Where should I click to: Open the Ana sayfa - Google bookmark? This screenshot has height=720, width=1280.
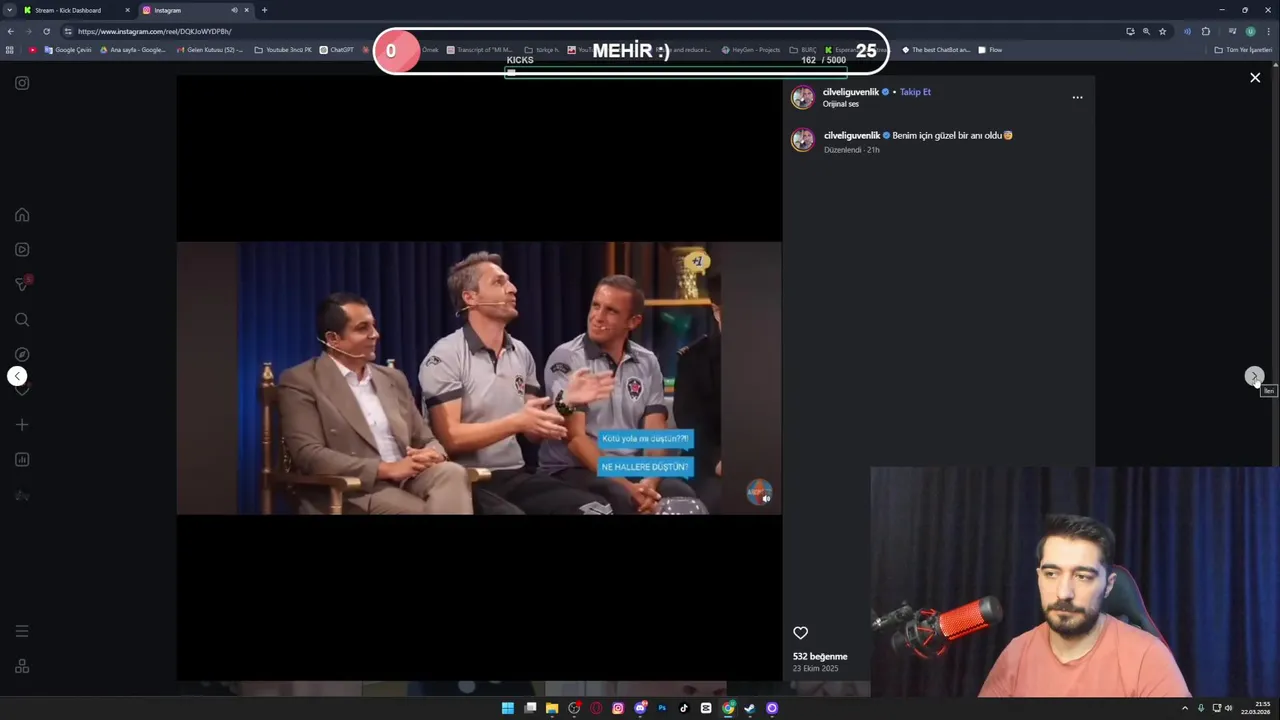(133, 50)
